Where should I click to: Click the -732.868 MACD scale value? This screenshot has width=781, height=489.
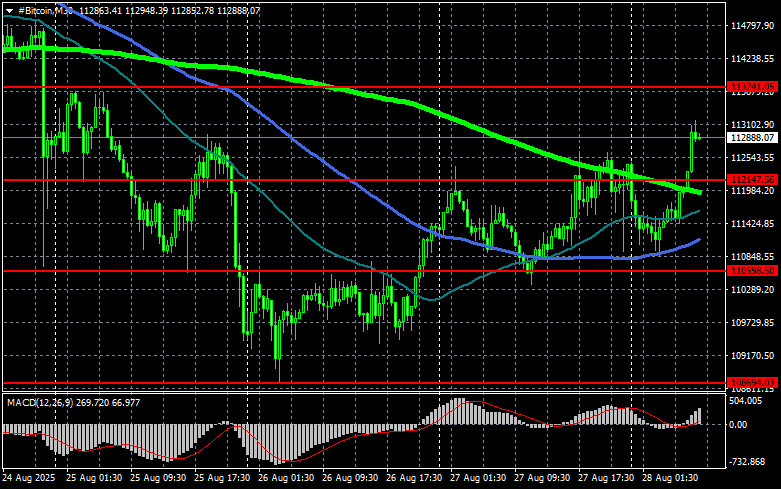coord(747,462)
